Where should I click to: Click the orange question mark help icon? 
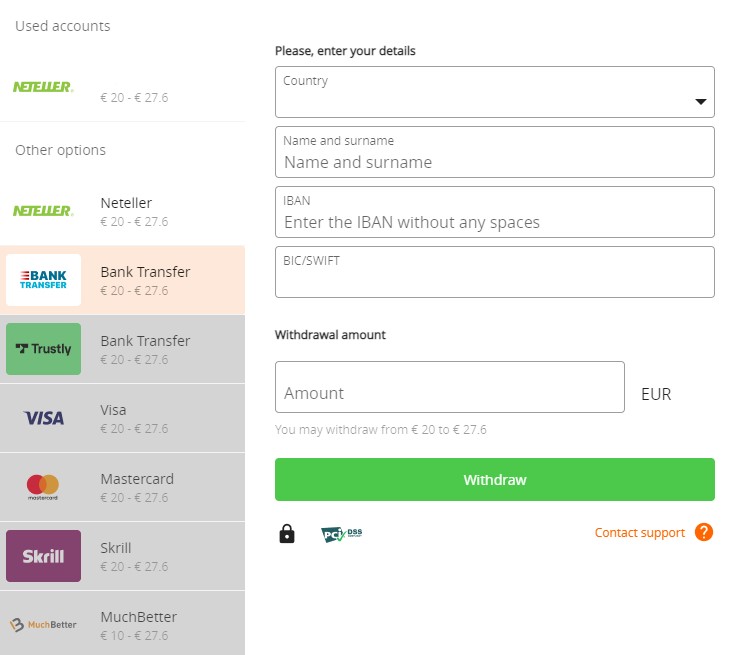click(704, 532)
